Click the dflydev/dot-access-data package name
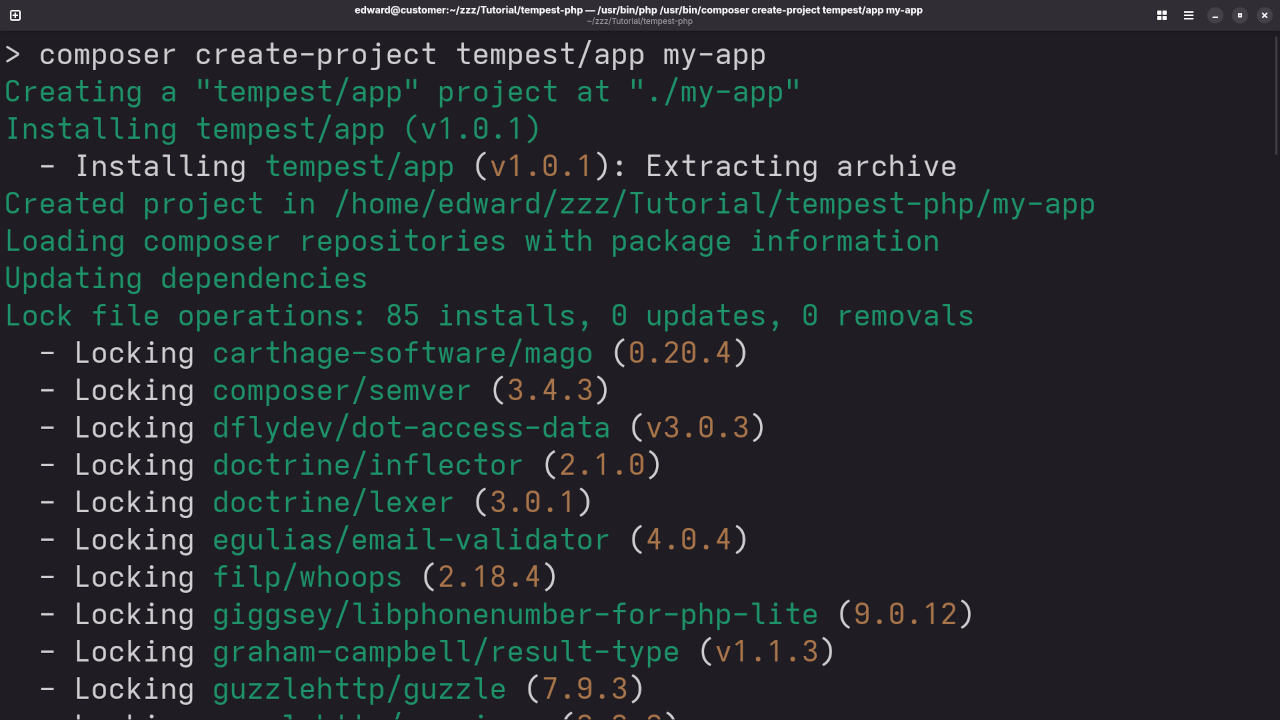This screenshot has height=720, width=1280. click(411, 428)
